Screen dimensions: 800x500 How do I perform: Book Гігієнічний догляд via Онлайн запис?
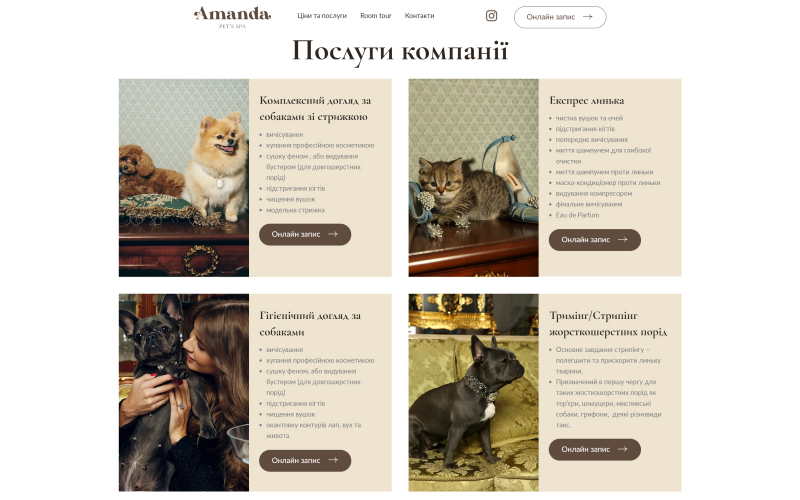pos(305,460)
